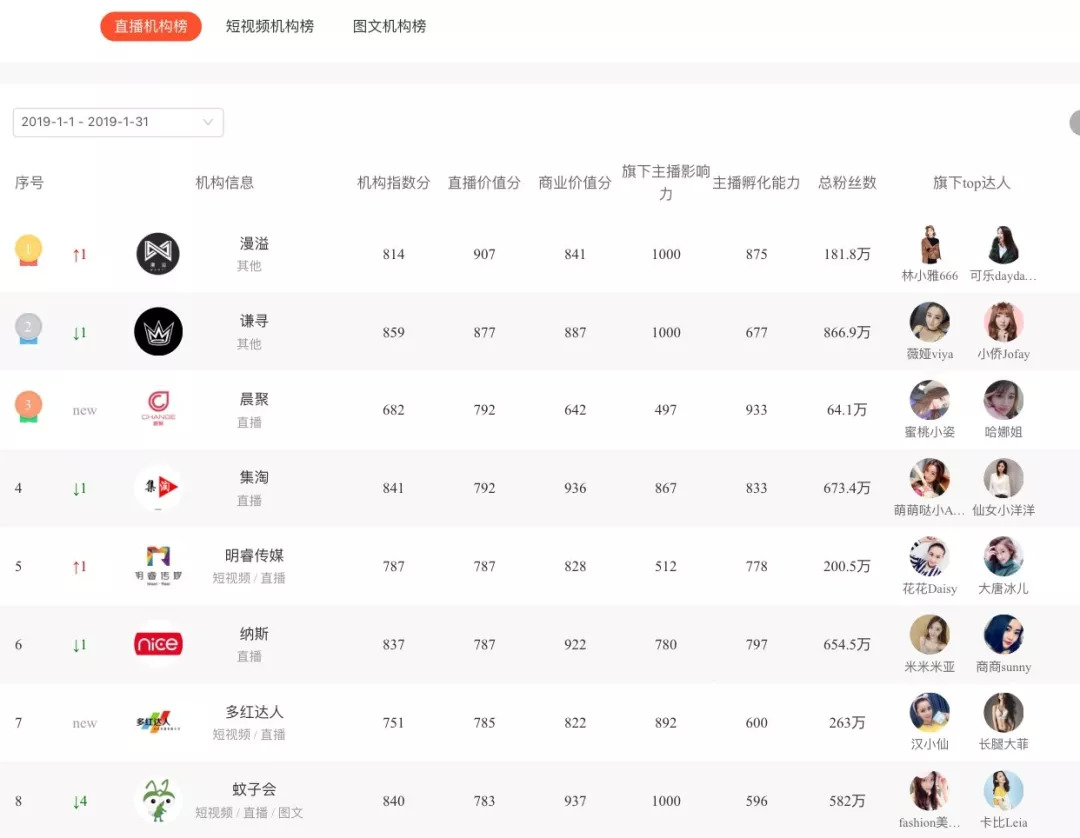Select the 集淘 agency logo
Viewport: 1080px width, 838px height.
point(158,488)
